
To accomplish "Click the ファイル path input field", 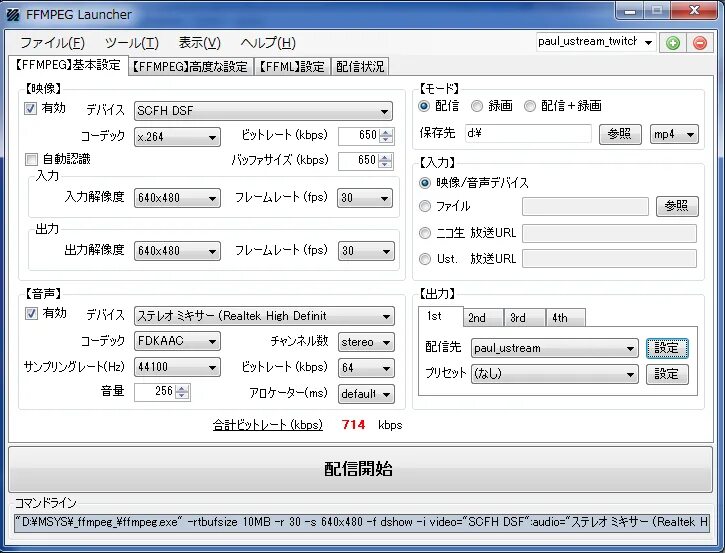I will tap(585, 206).
